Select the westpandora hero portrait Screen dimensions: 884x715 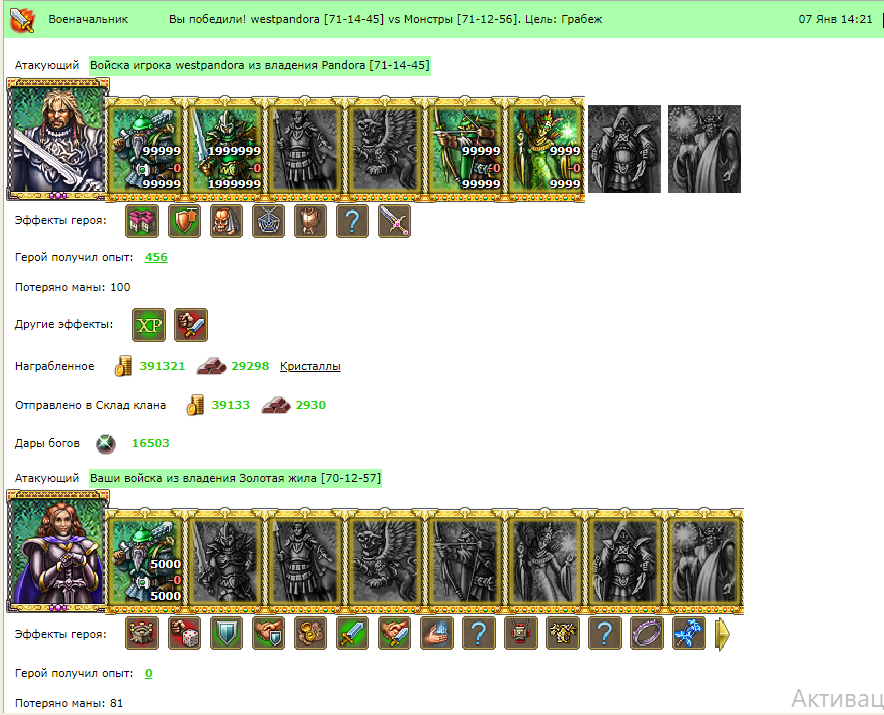click(x=58, y=139)
